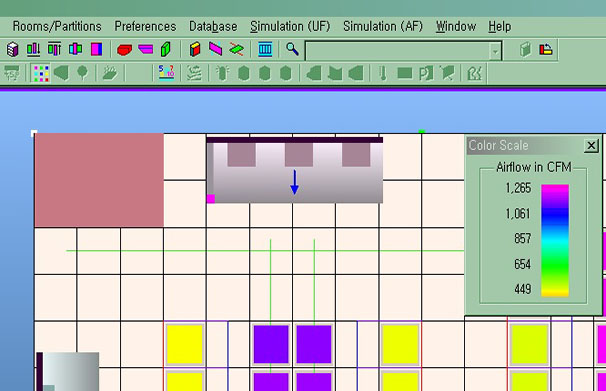Click inside the empty toolbar text field
Screen dimensions: 606x391
397,51
